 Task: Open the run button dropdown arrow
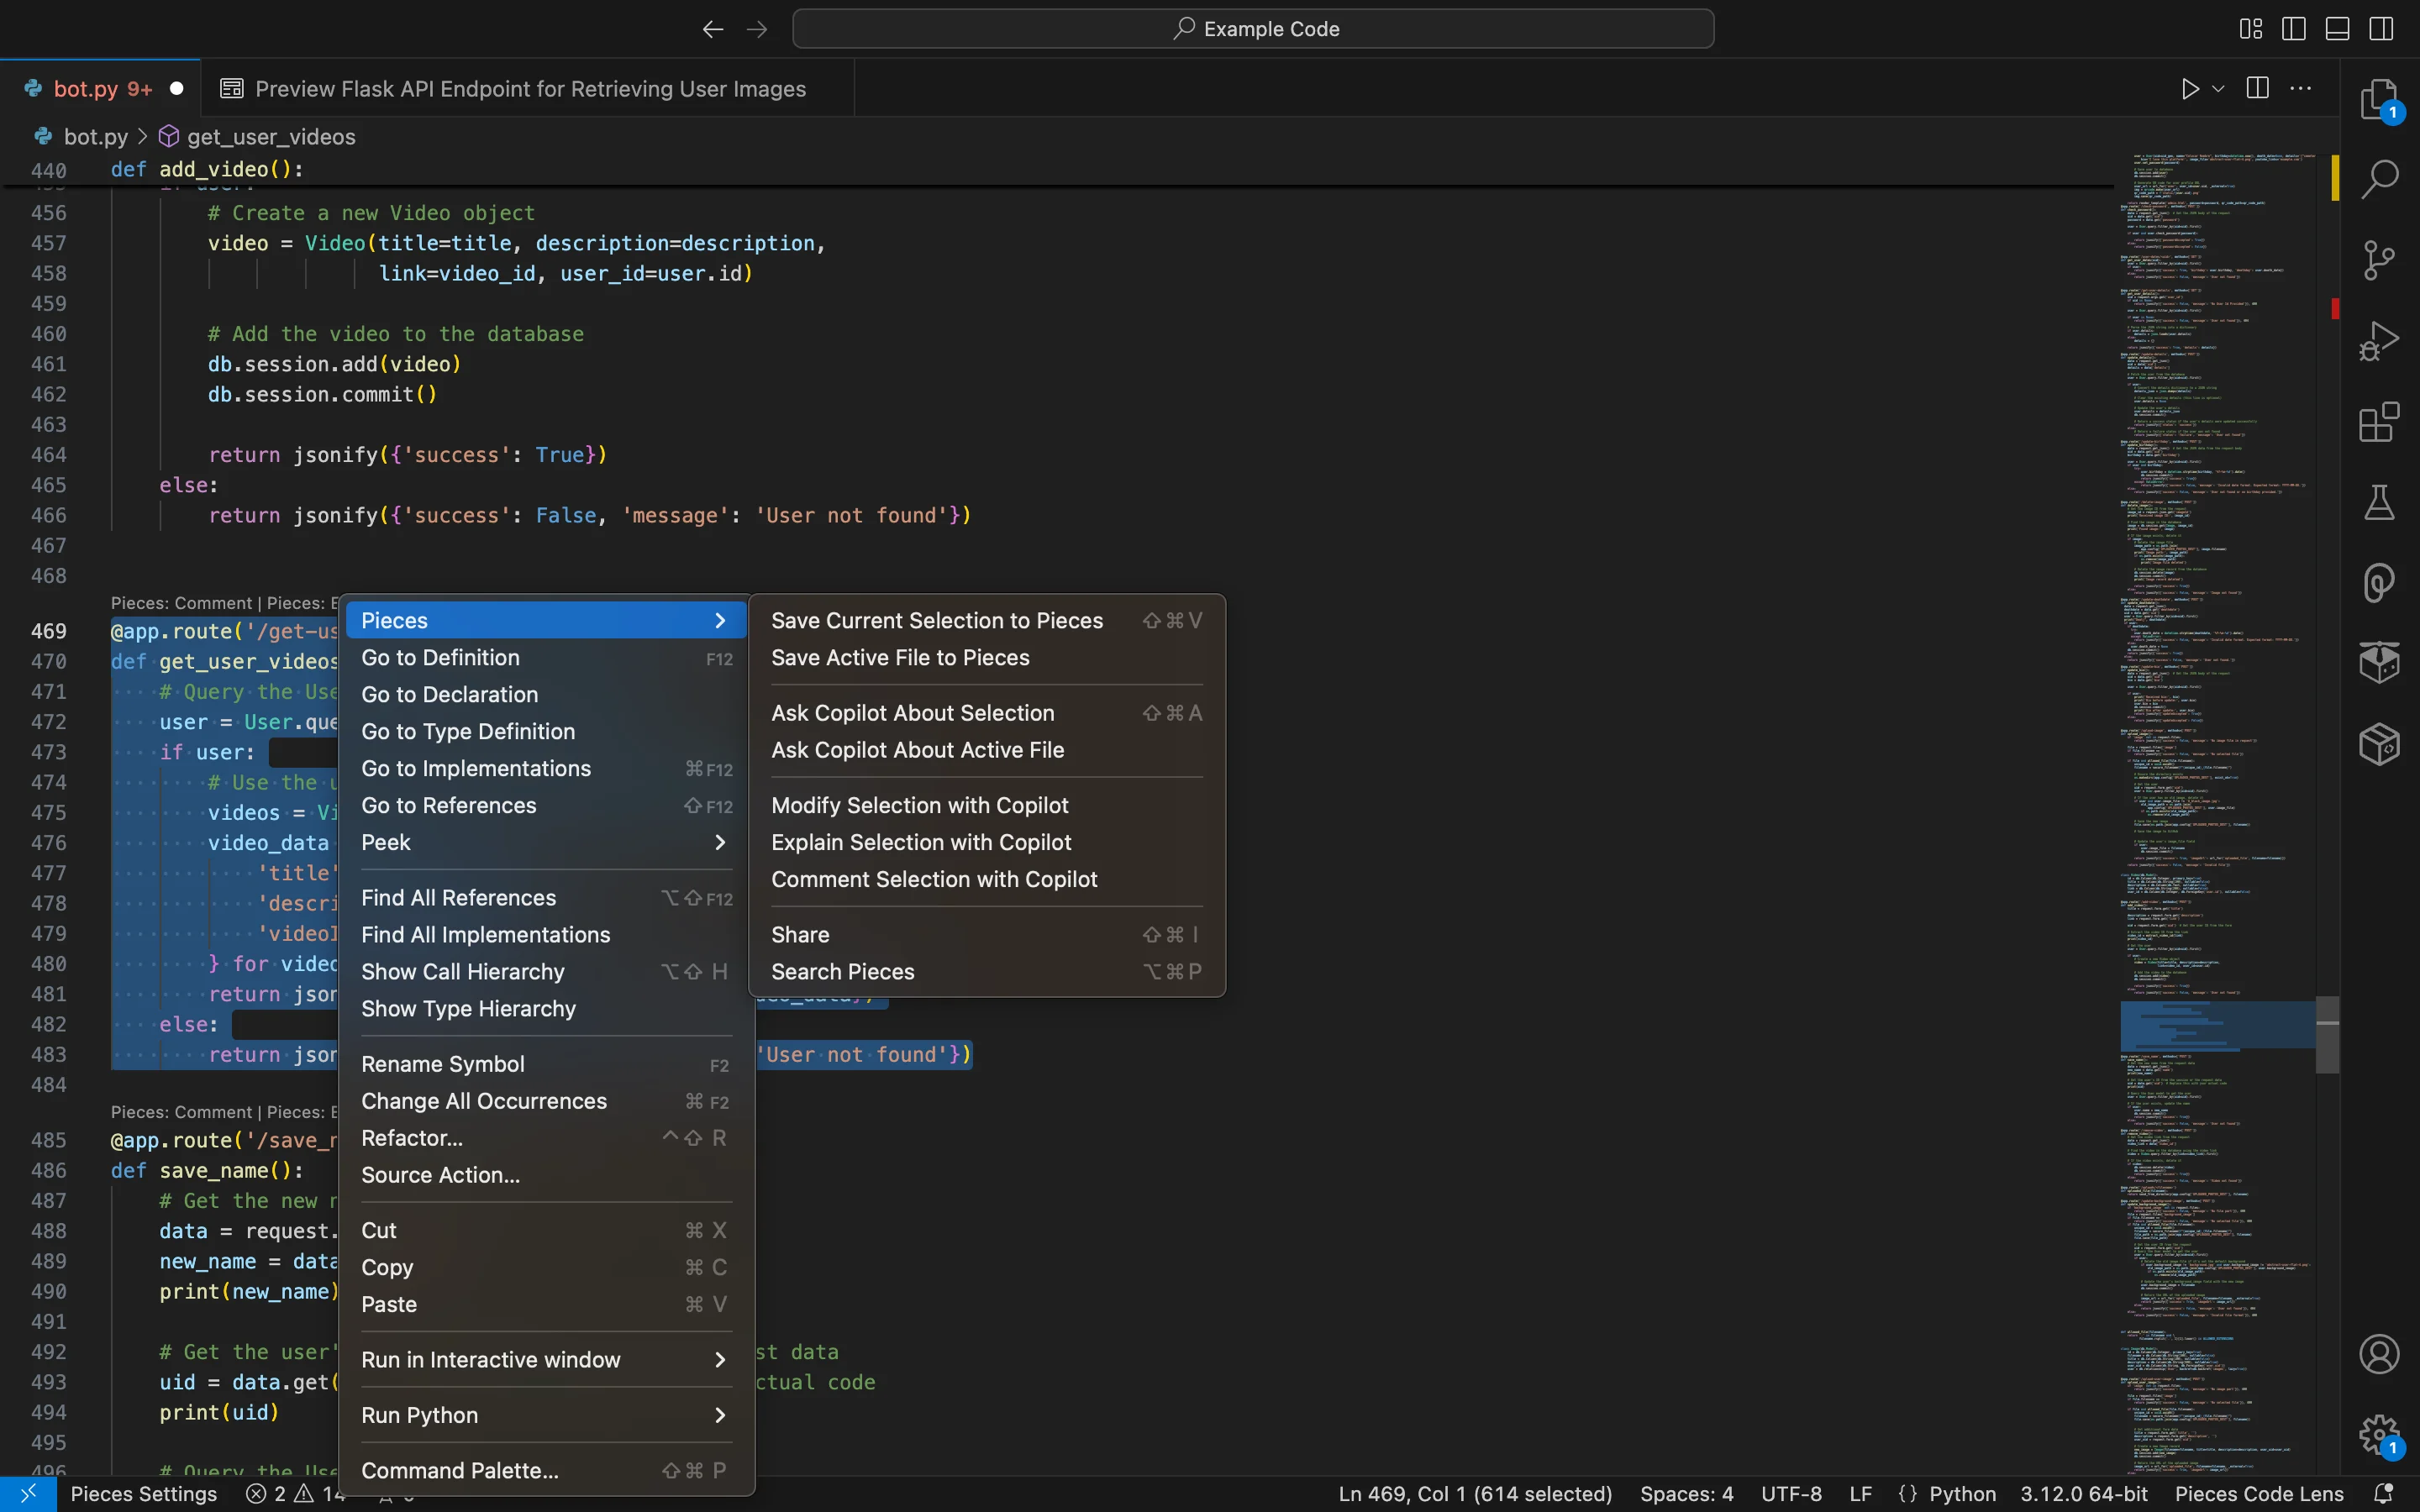pyautogui.click(x=2218, y=89)
